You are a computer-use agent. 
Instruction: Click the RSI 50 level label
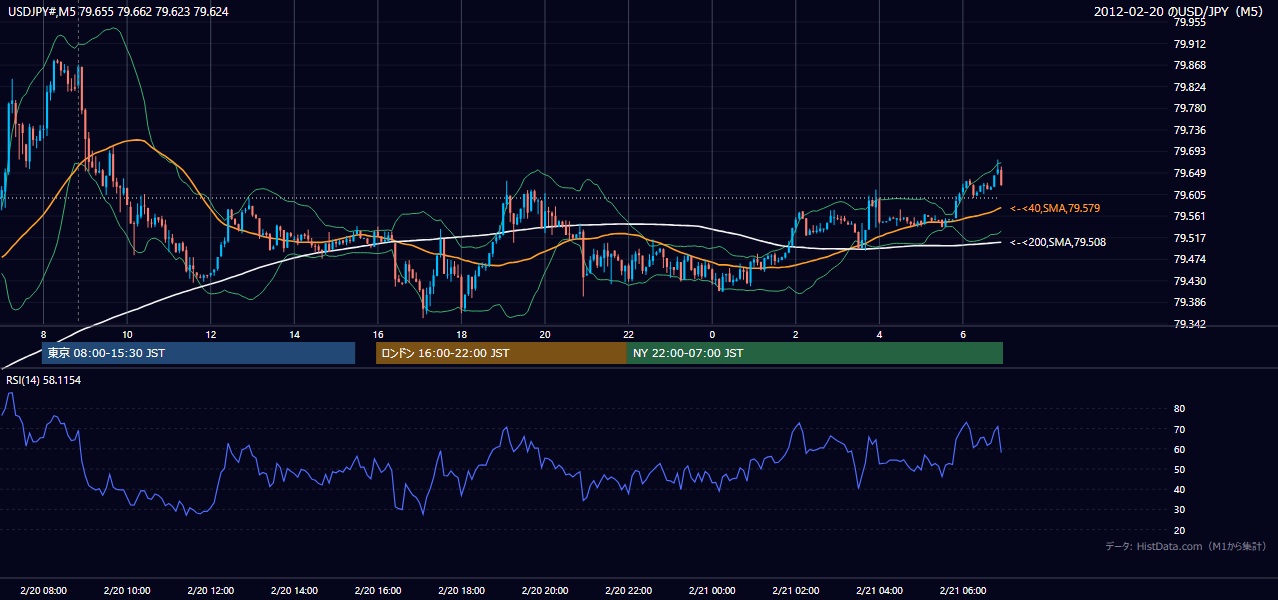tap(1179, 470)
